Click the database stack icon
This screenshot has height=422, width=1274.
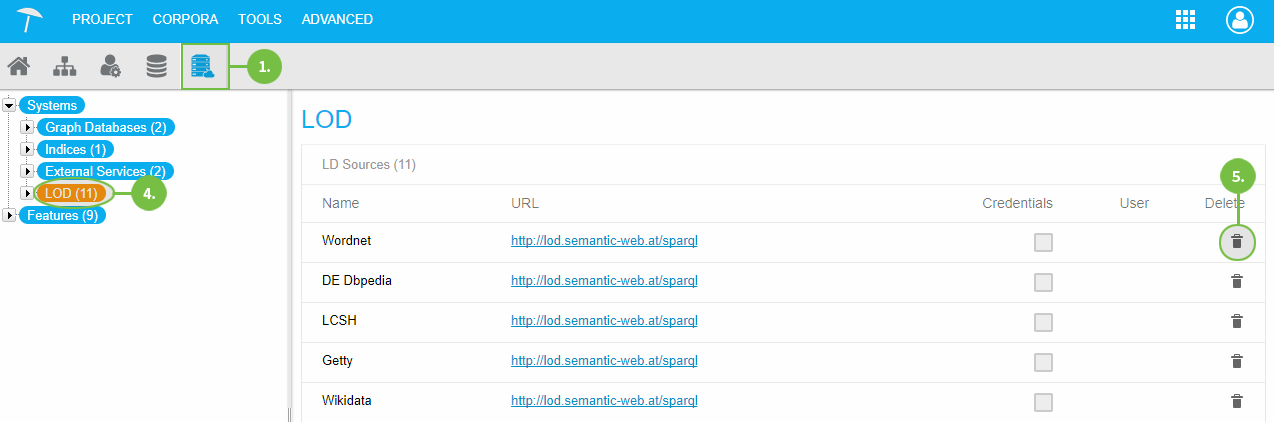pyautogui.click(x=156, y=67)
